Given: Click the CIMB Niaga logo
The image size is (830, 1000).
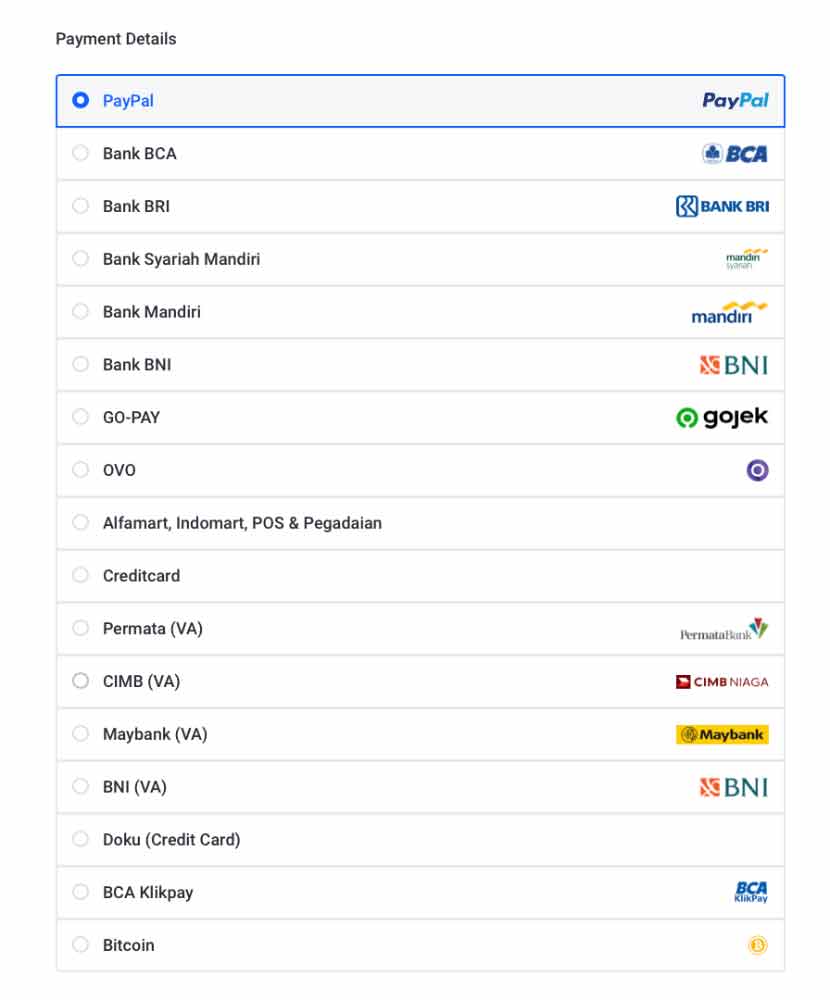Looking at the screenshot, I should pyautogui.click(x=722, y=682).
